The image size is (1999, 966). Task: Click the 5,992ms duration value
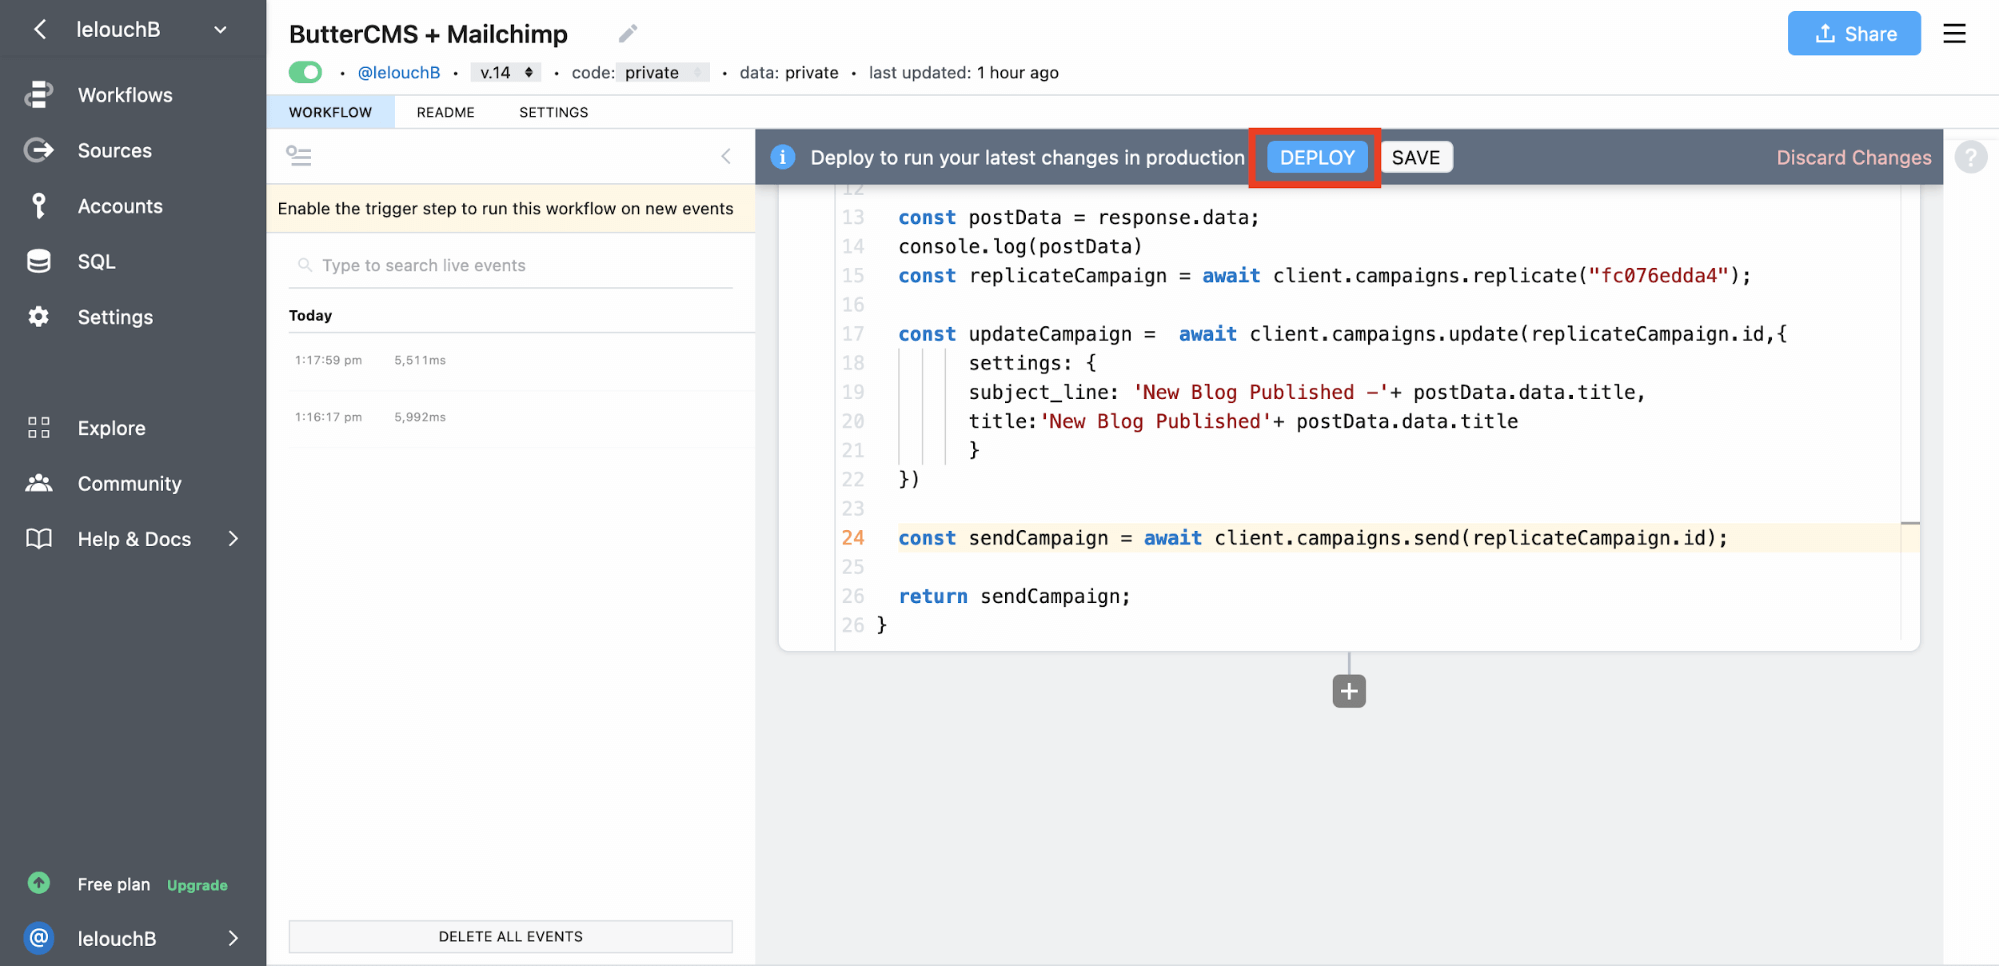(420, 417)
